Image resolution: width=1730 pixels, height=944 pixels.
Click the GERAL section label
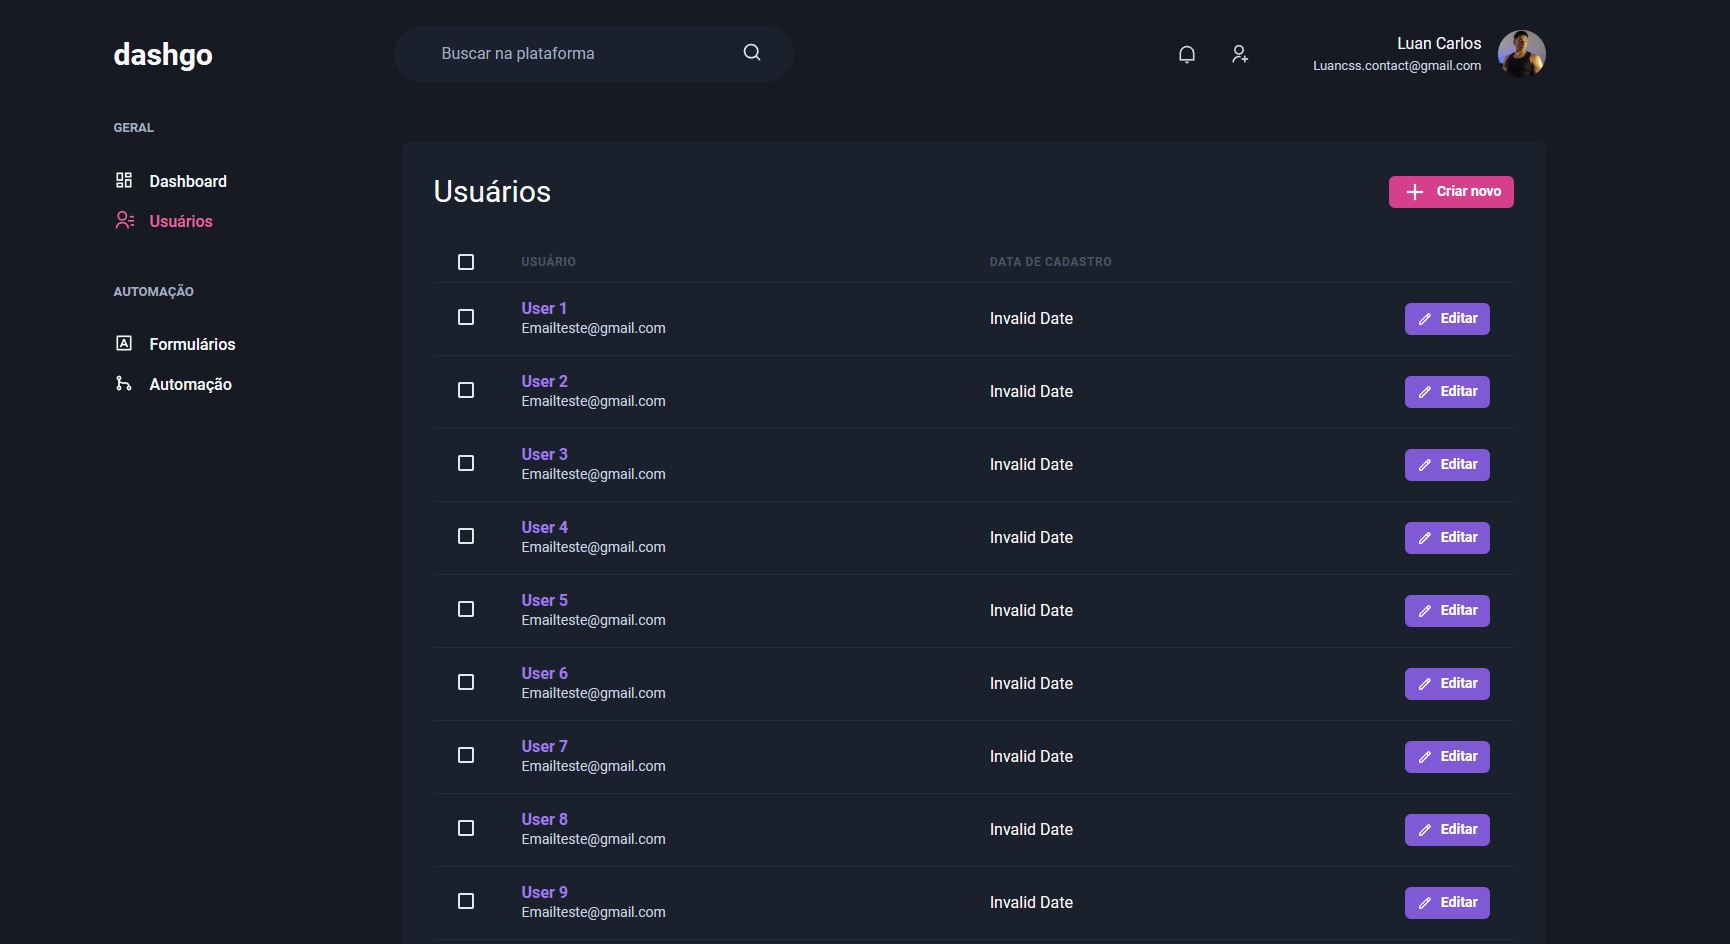133,128
